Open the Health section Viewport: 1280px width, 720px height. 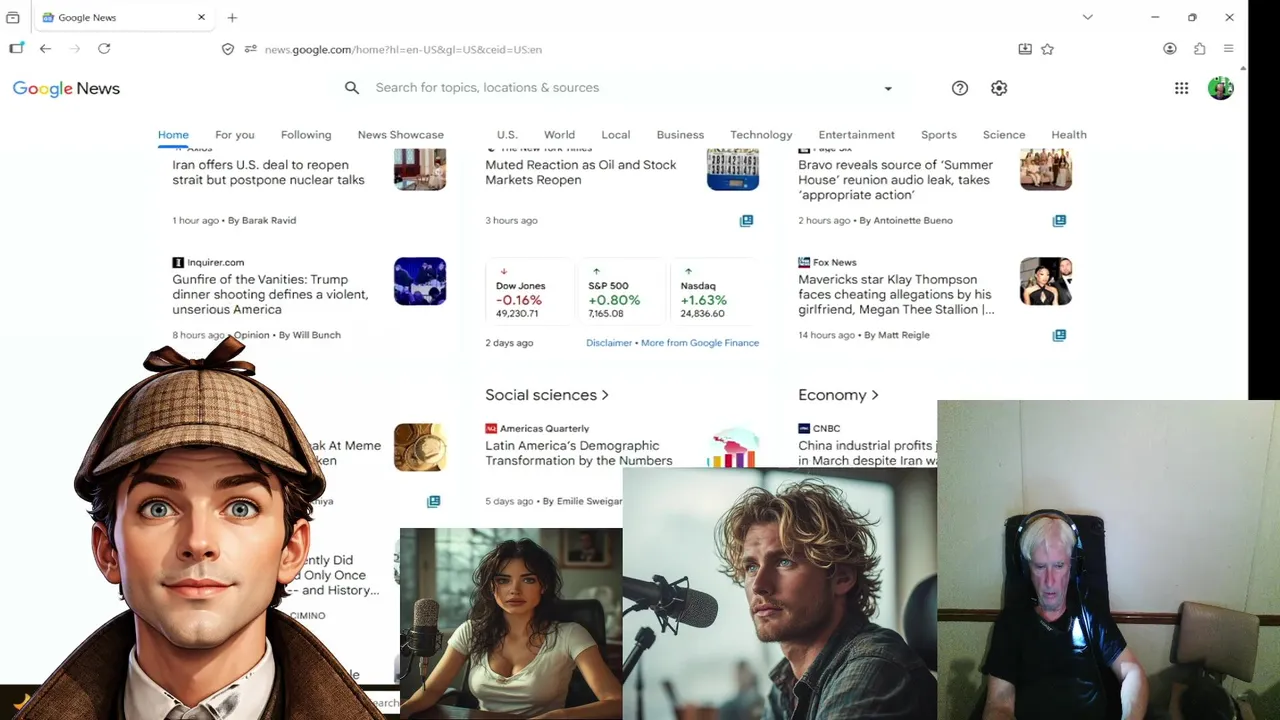[1069, 135]
